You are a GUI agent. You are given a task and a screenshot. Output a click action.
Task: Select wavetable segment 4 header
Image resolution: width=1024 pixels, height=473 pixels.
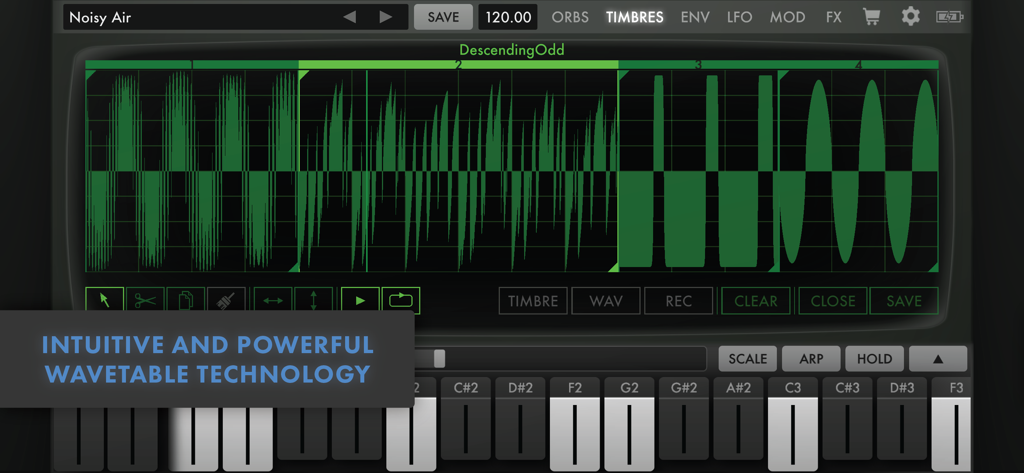(858, 65)
